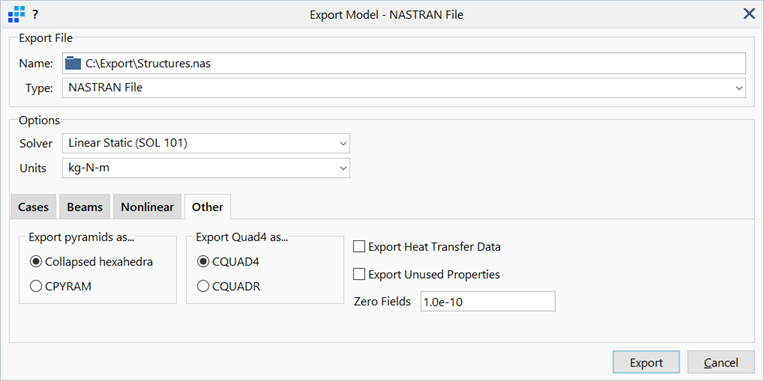Switch to the Nonlinear tab
The width and height of the screenshot is (764, 381).
(x=147, y=207)
